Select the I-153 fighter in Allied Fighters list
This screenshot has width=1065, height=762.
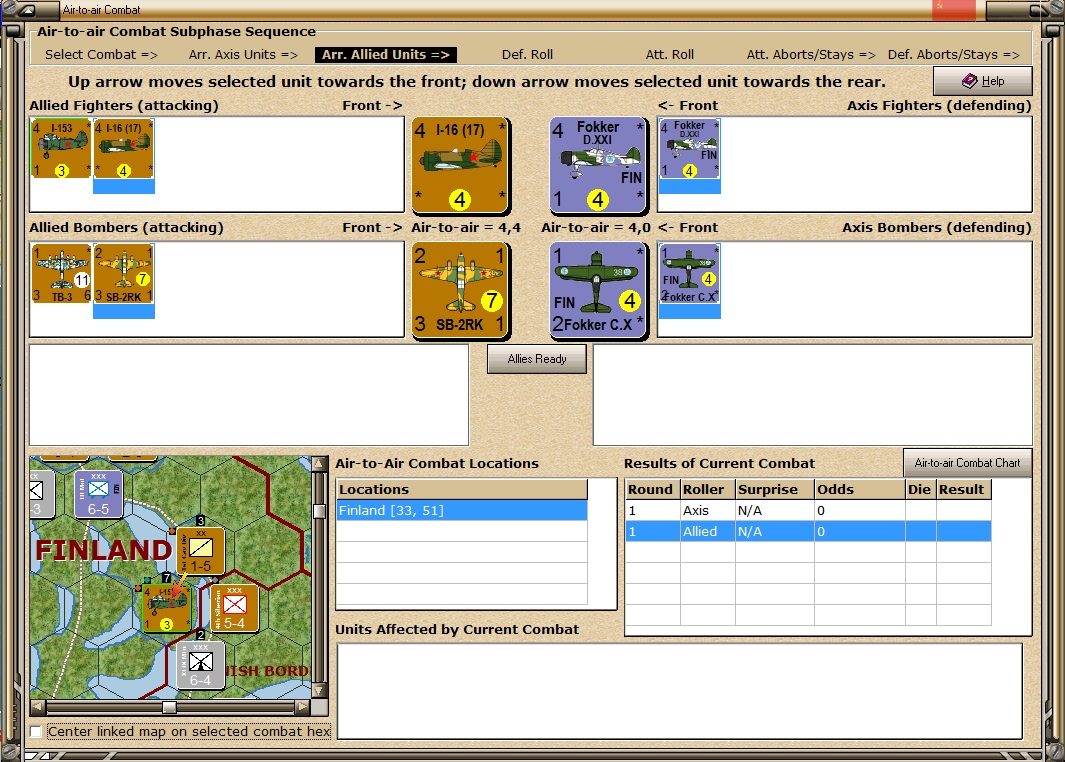[x=61, y=149]
